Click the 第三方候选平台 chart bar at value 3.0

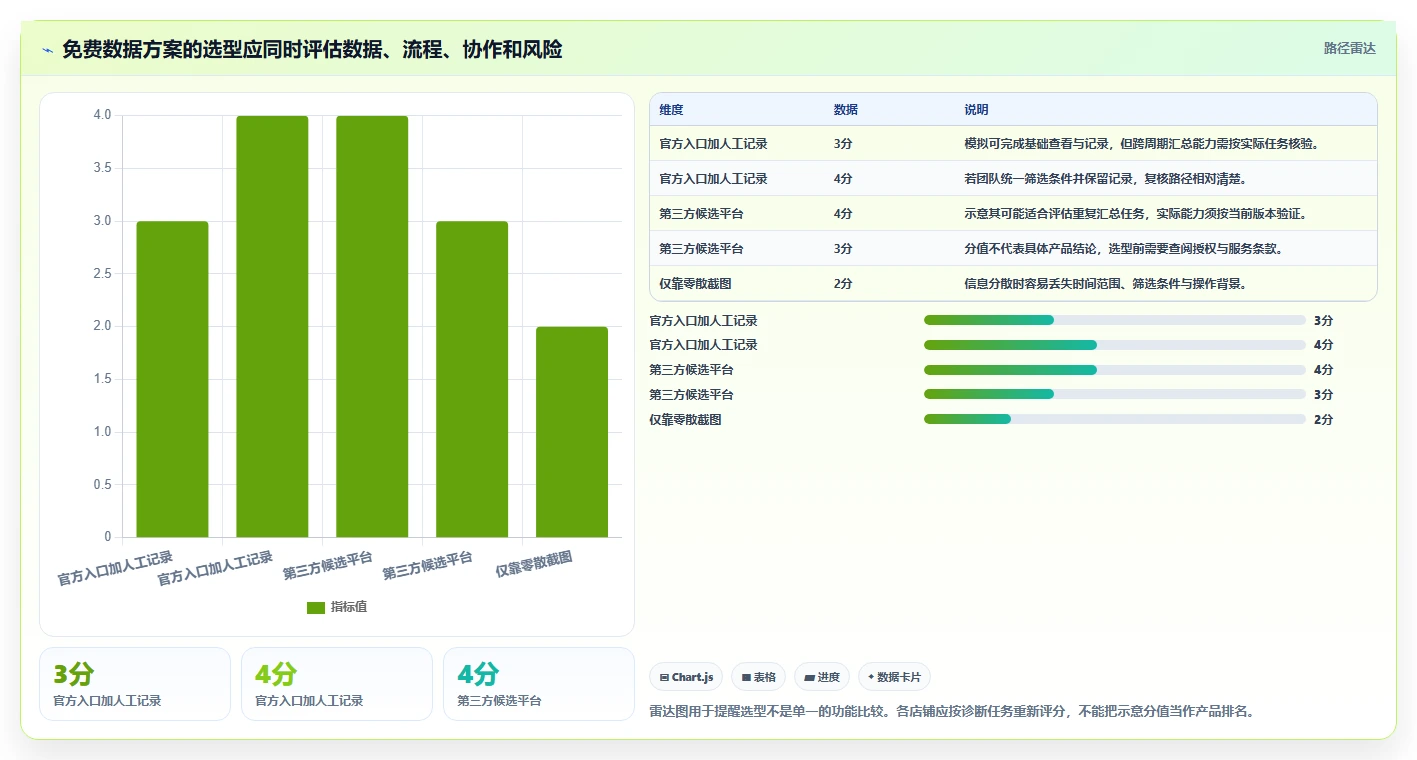point(472,379)
